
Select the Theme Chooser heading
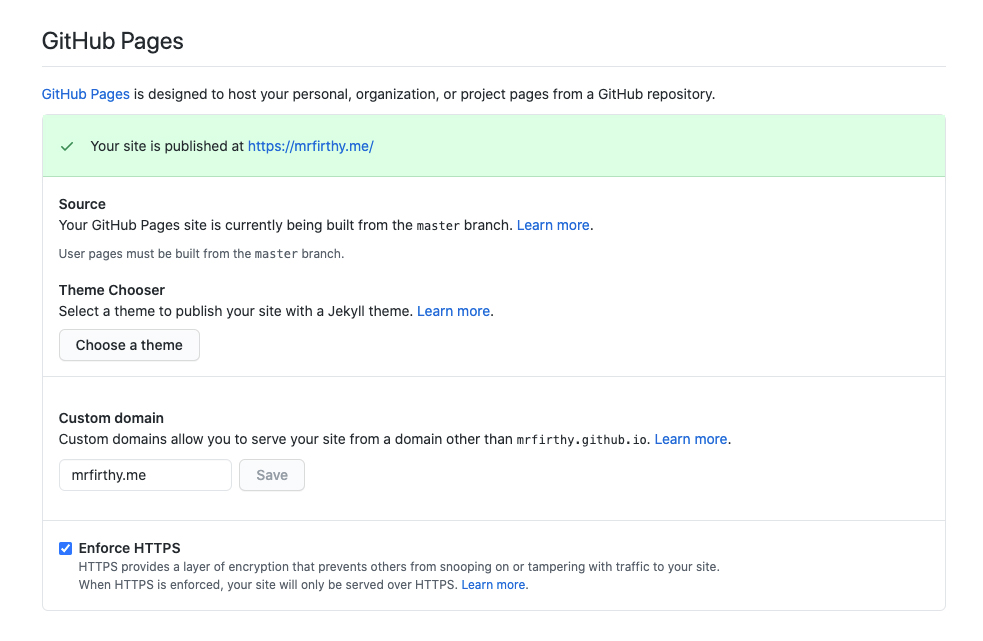pos(112,290)
